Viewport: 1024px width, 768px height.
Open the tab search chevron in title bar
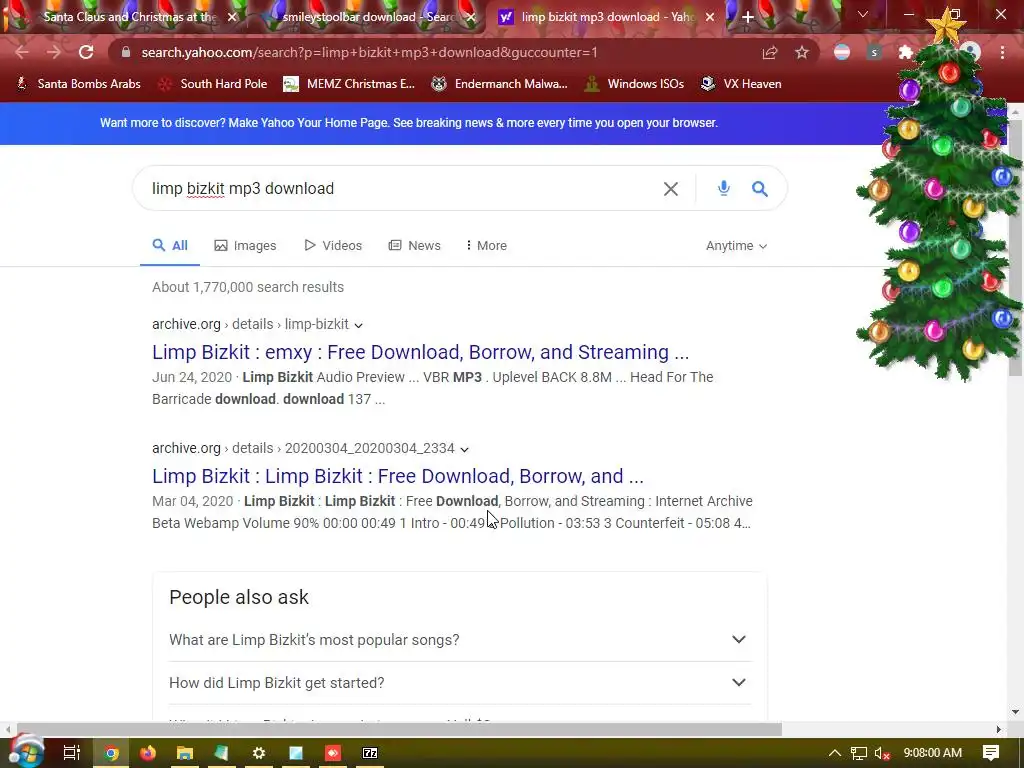click(x=863, y=14)
